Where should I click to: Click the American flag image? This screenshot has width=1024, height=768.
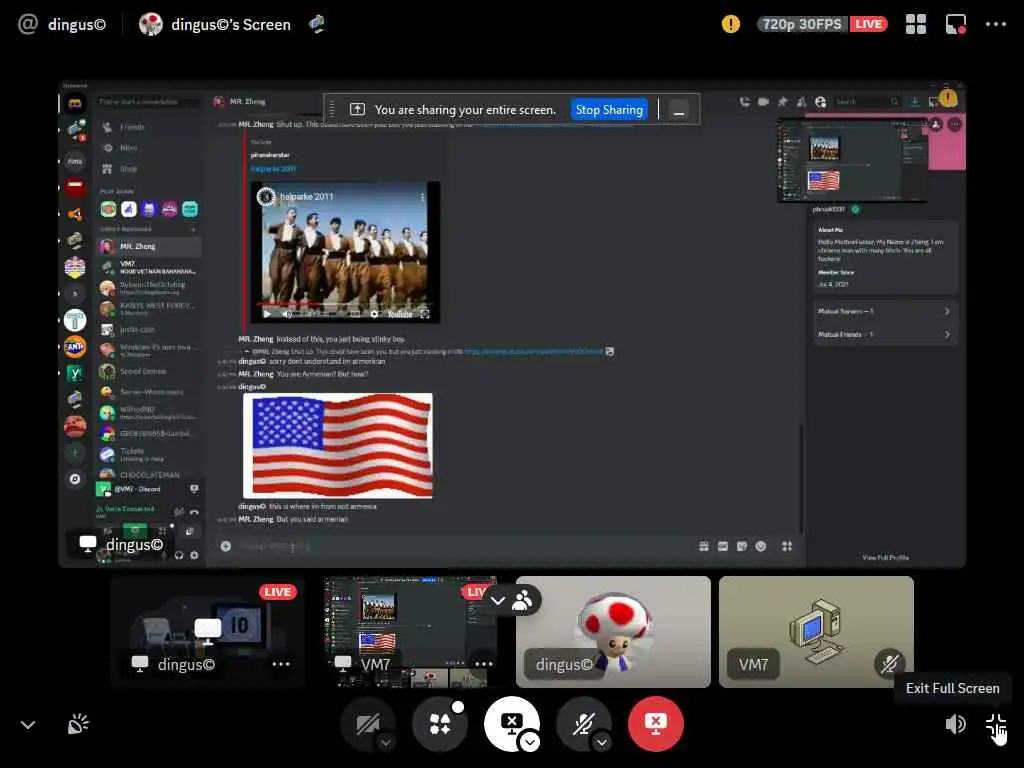[x=338, y=445]
